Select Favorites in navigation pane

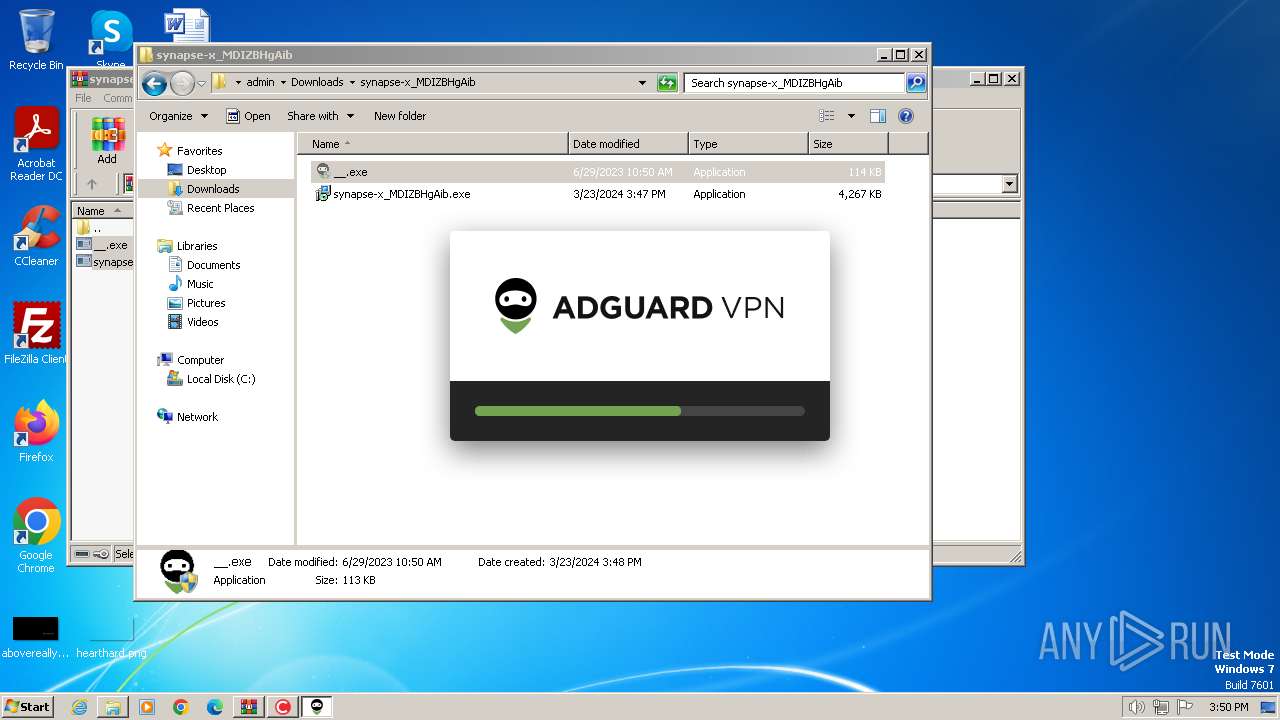pos(199,151)
